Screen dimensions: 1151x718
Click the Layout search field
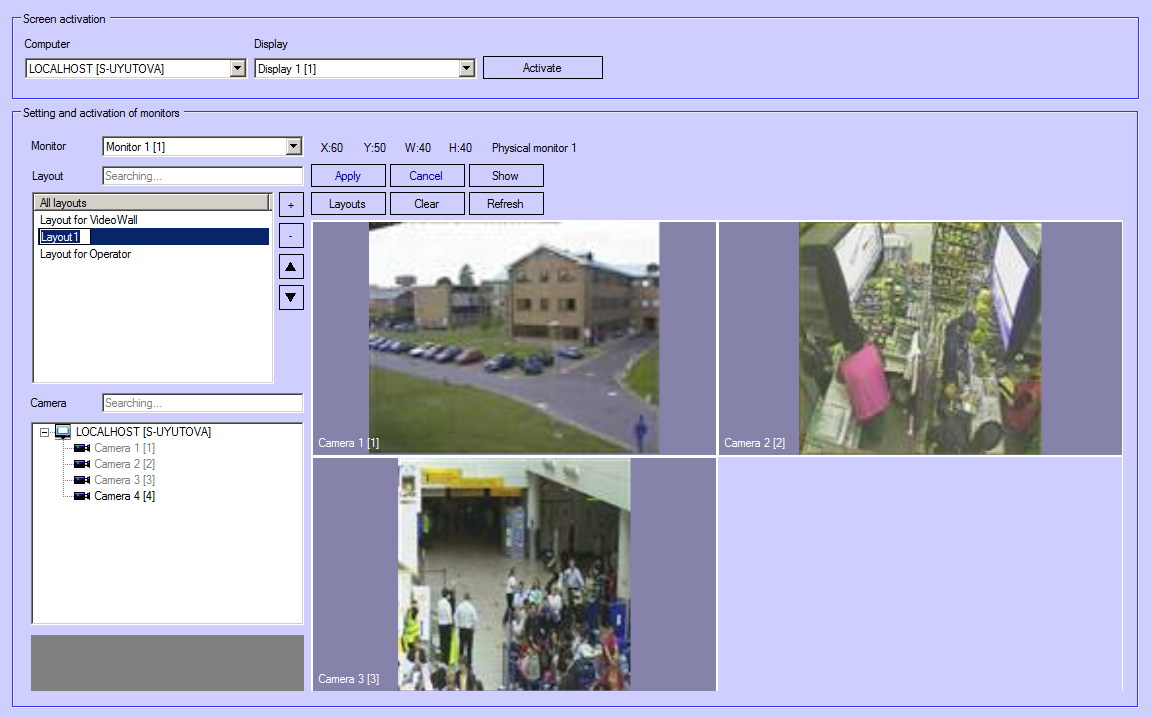tap(202, 176)
